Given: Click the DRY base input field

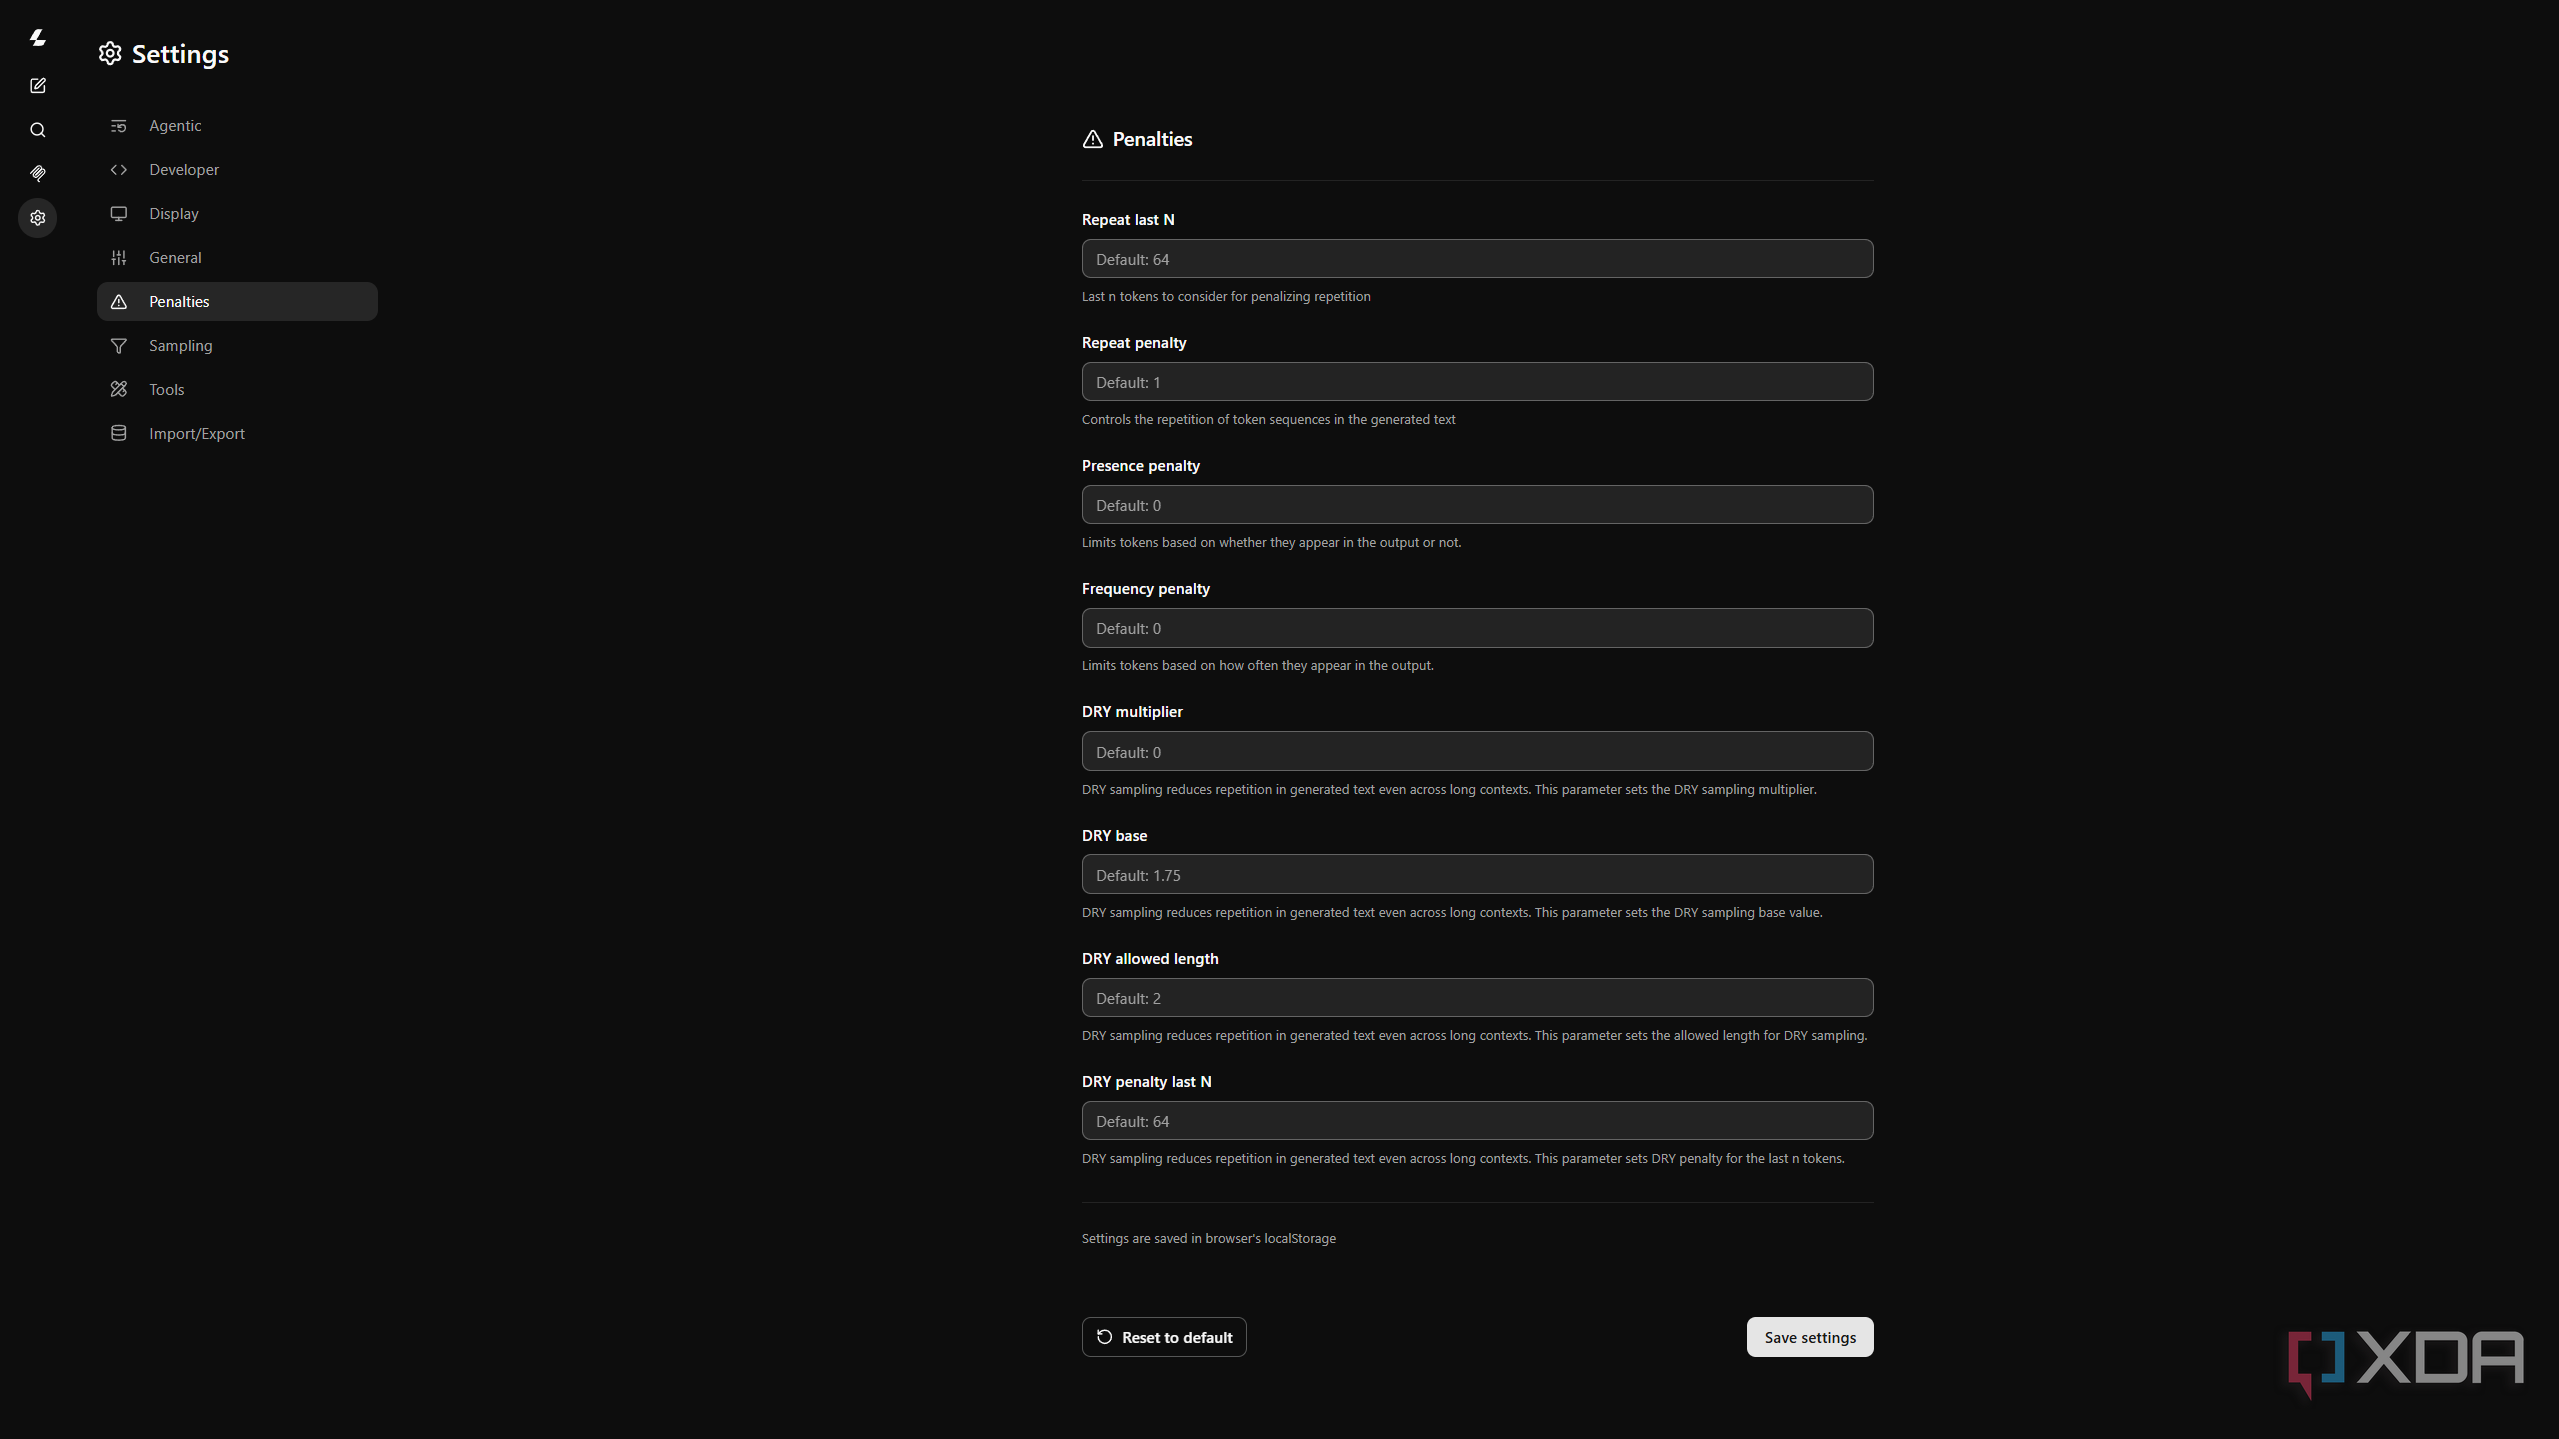Looking at the screenshot, I should [1477, 875].
